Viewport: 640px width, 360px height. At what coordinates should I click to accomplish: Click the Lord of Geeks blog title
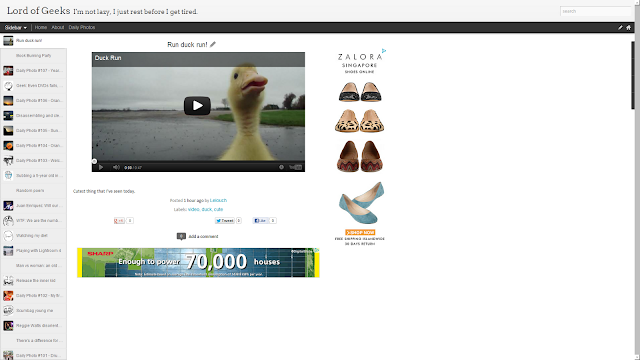coord(38,11)
